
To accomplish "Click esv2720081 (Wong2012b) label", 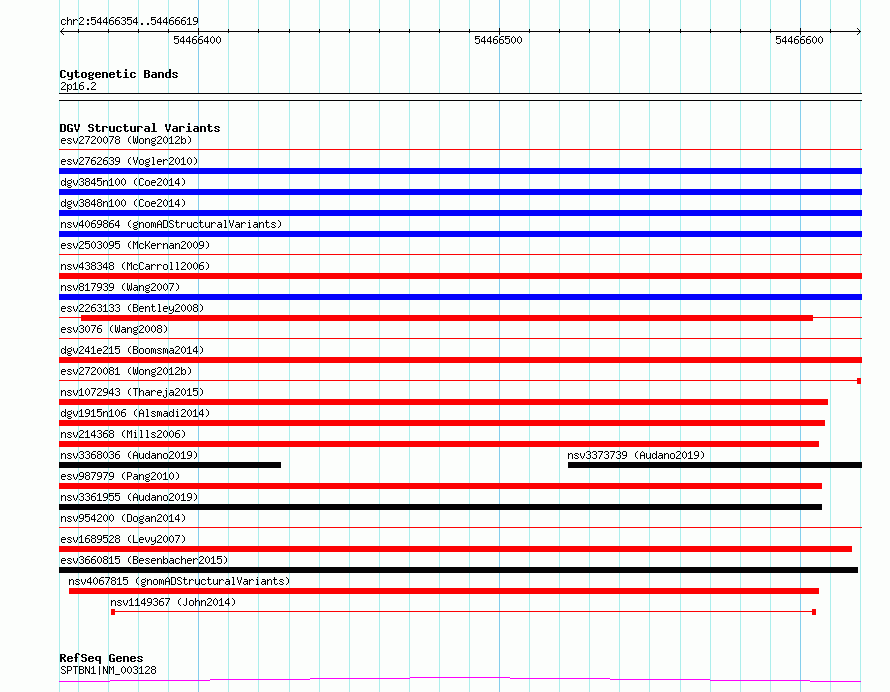I will [126, 371].
